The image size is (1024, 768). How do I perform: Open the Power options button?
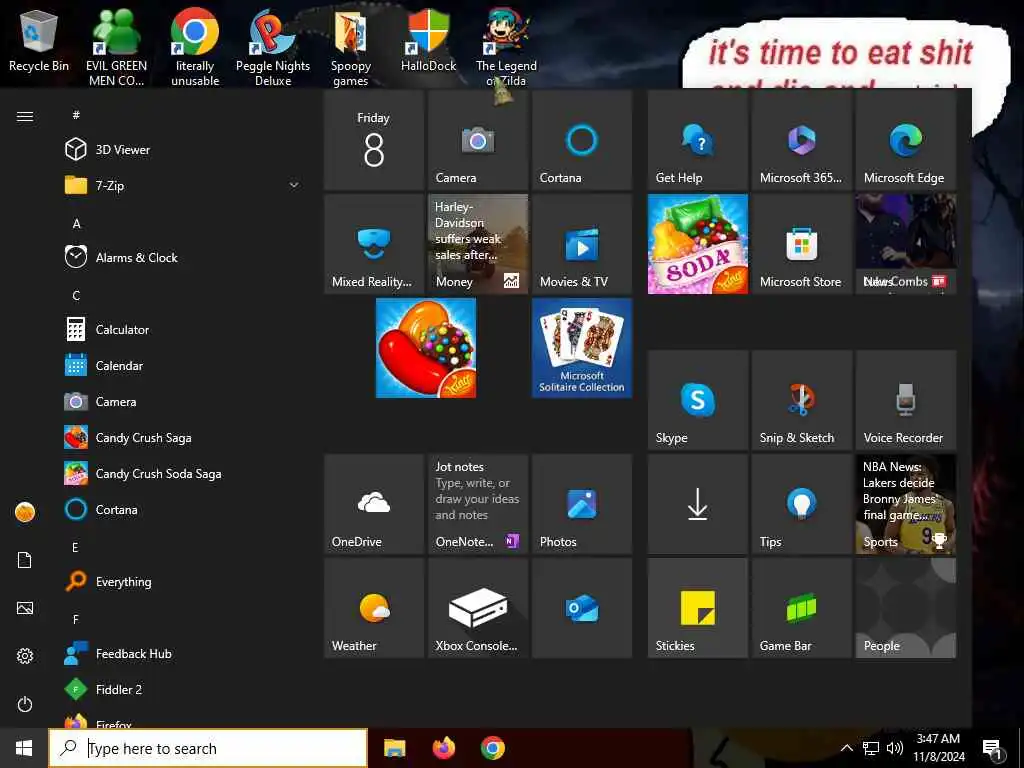[25, 704]
